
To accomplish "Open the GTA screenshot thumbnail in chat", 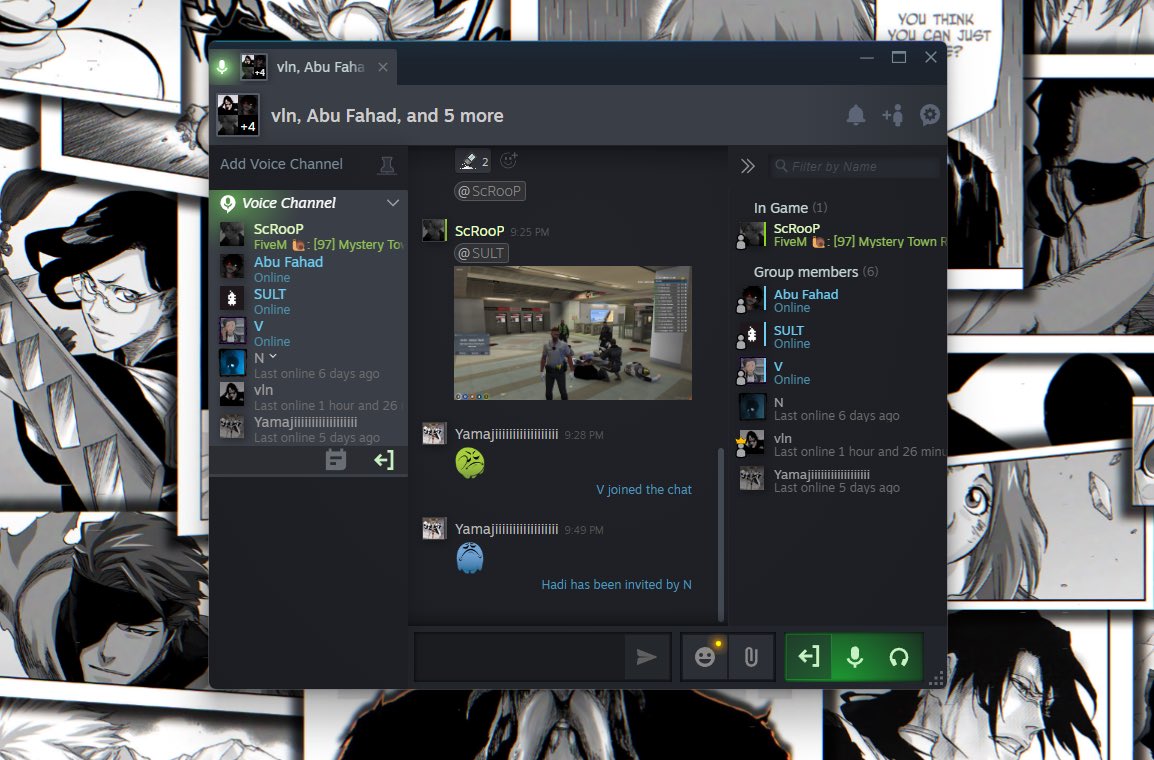I will [x=573, y=333].
